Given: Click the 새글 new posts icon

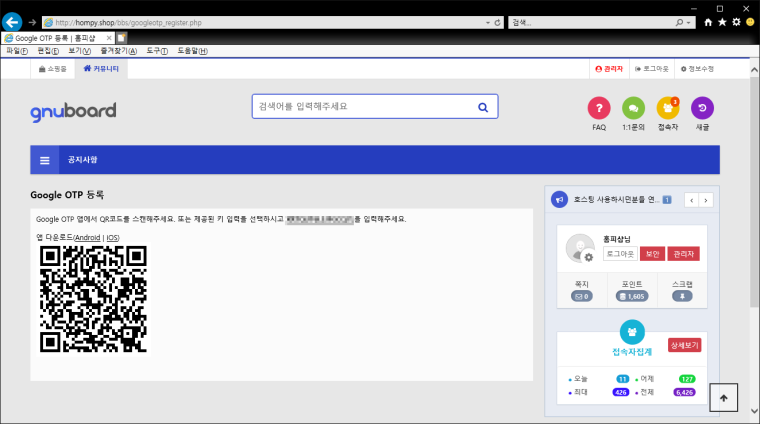Looking at the screenshot, I should 702,108.
